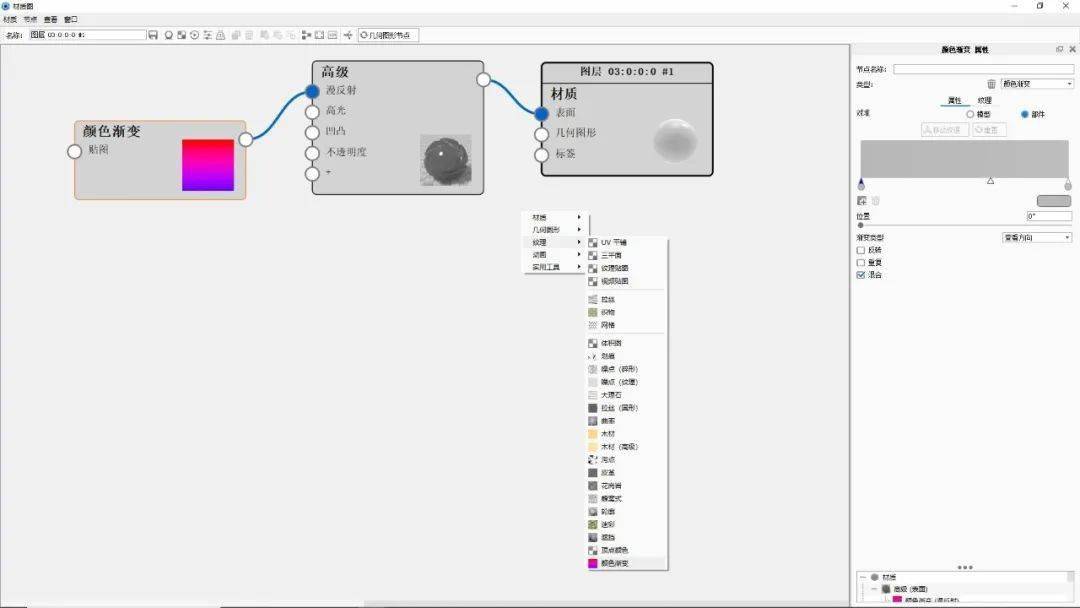
Task: Click the left gradient stop marker below the gradient bar
Action: tap(861, 181)
